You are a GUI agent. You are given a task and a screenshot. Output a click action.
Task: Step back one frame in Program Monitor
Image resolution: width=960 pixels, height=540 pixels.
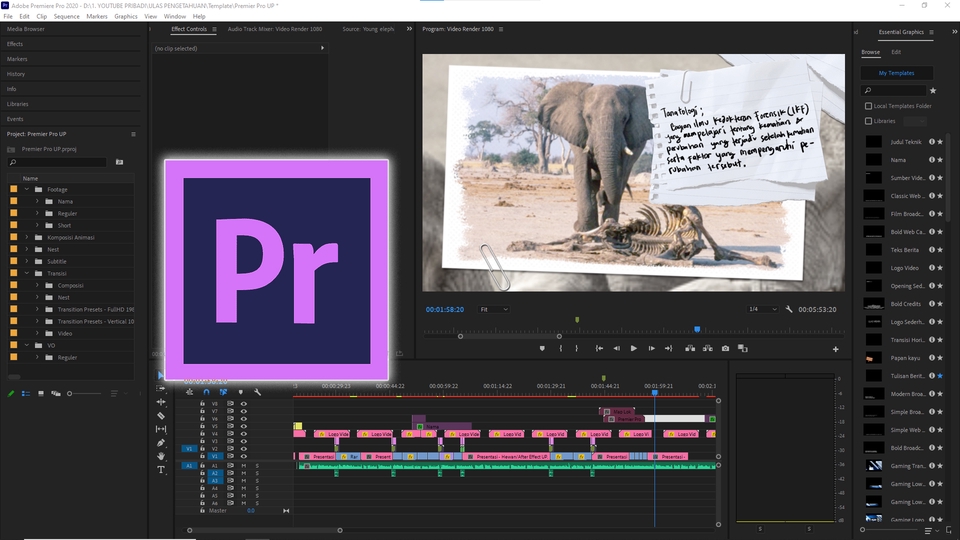click(617, 348)
